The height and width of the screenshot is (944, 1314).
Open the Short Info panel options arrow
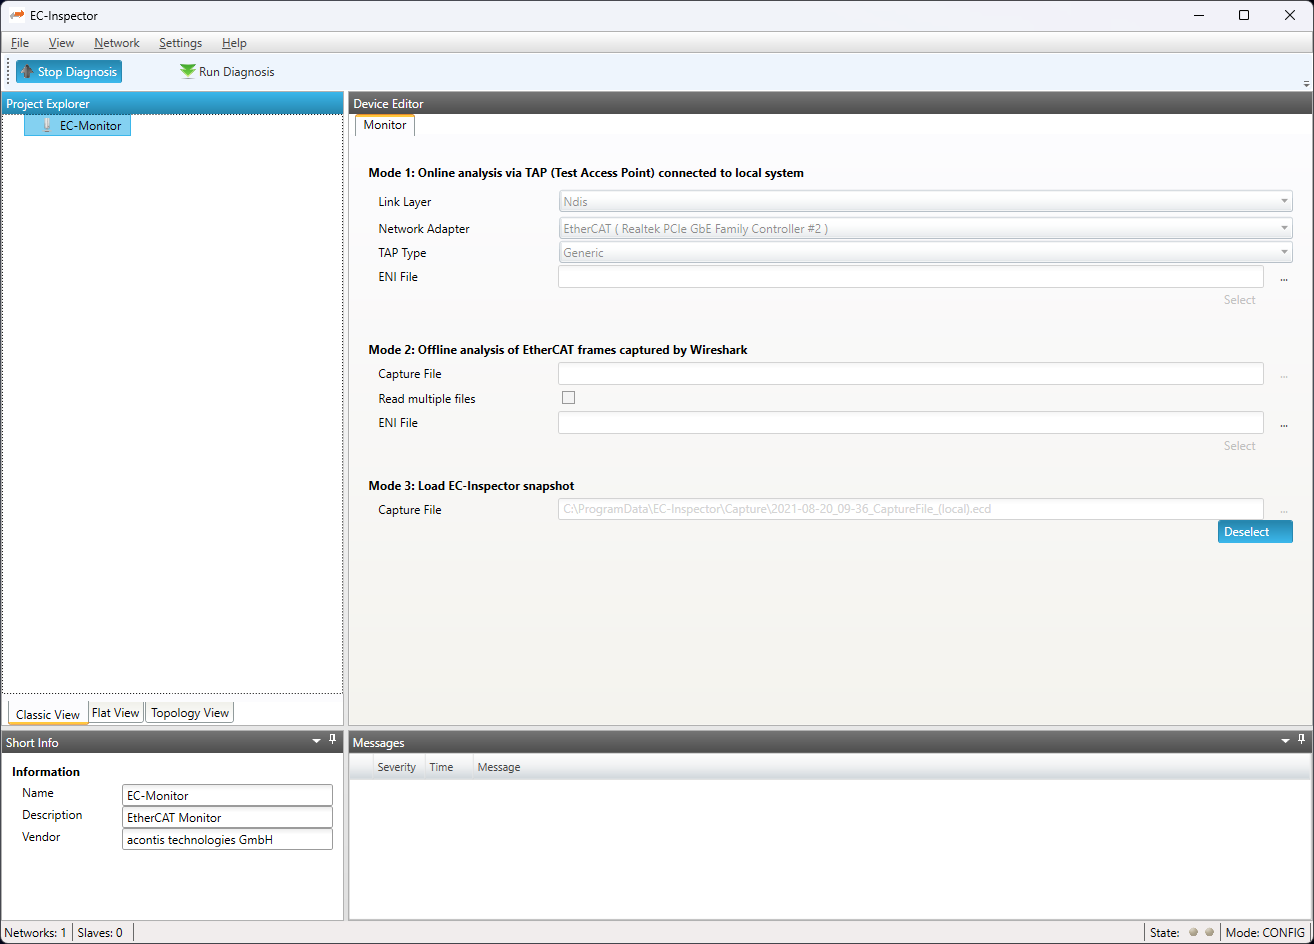pyautogui.click(x=316, y=741)
